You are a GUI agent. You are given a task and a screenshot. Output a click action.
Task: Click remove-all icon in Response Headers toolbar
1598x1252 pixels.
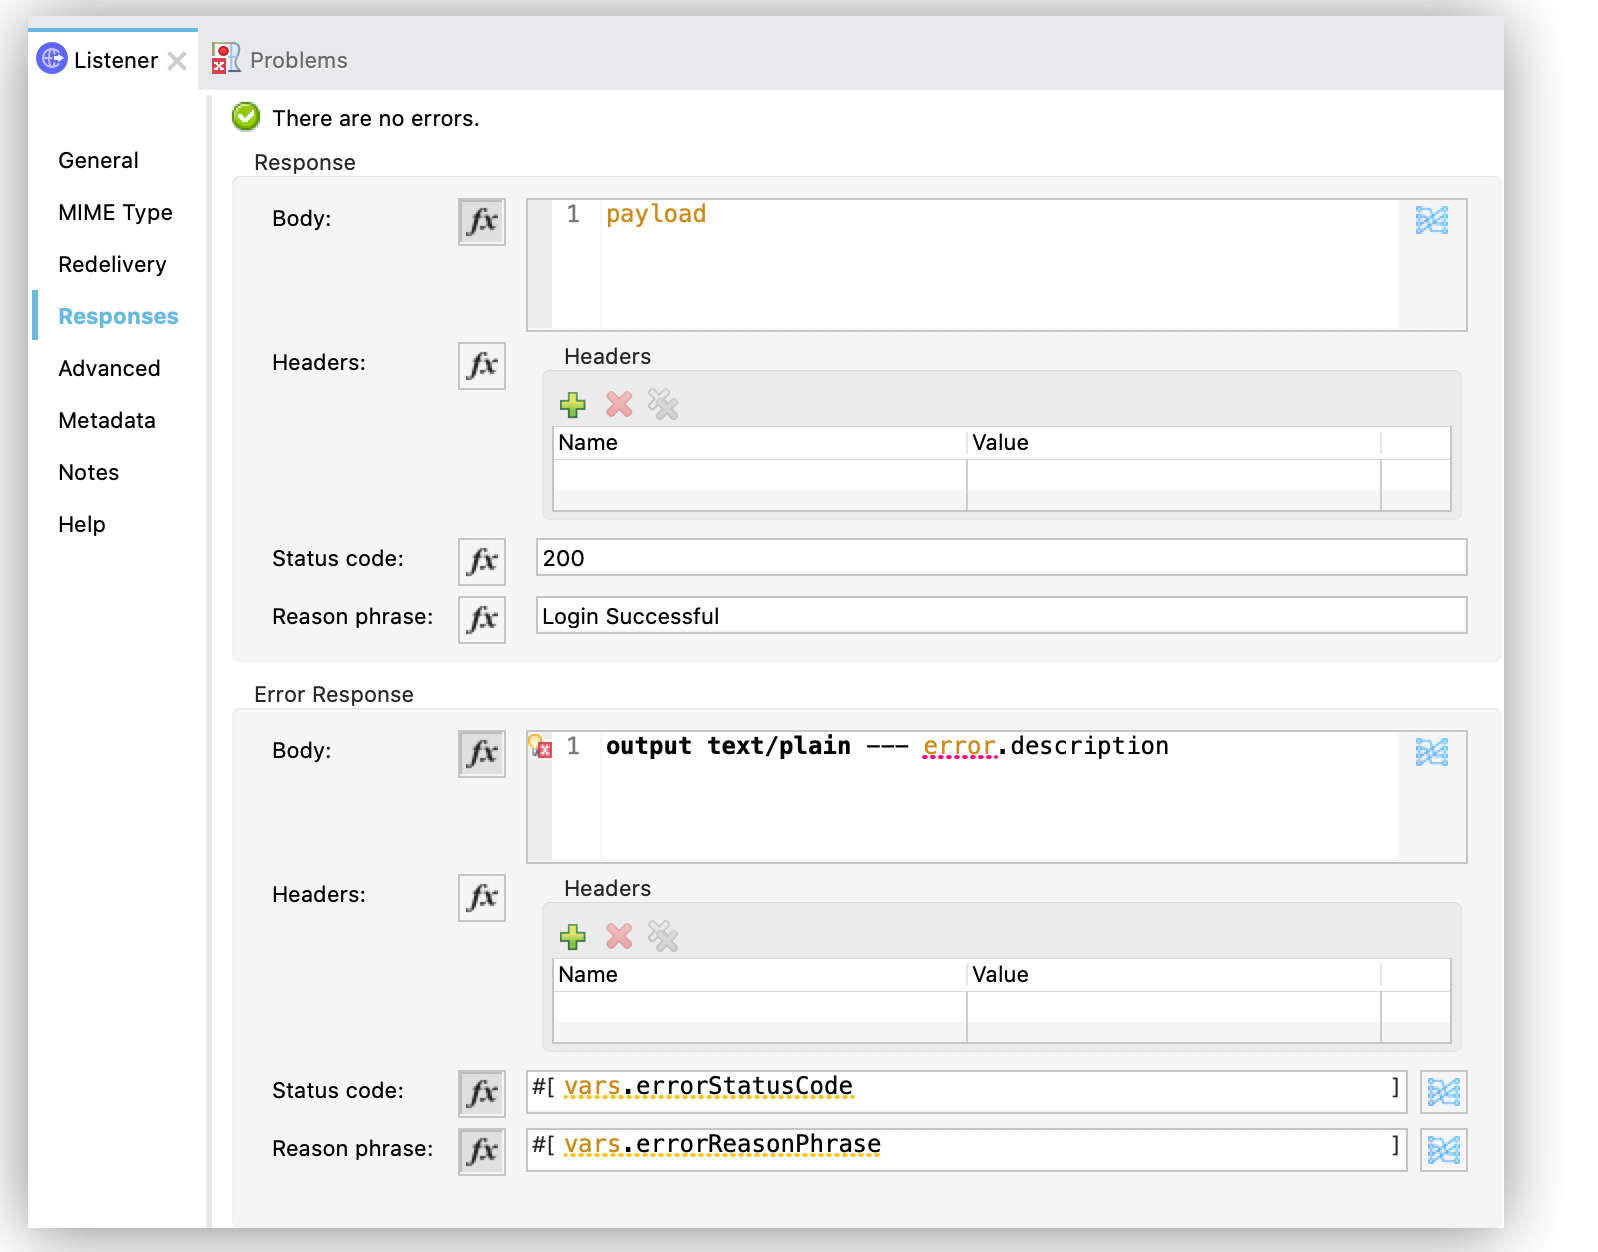pyautogui.click(x=663, y=405)
